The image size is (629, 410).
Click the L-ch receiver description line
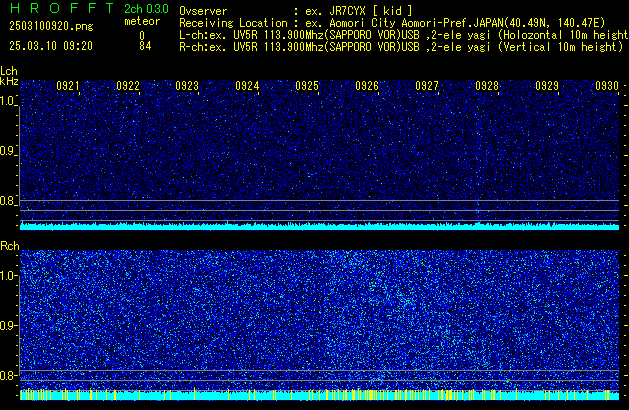tap(404, 35)
